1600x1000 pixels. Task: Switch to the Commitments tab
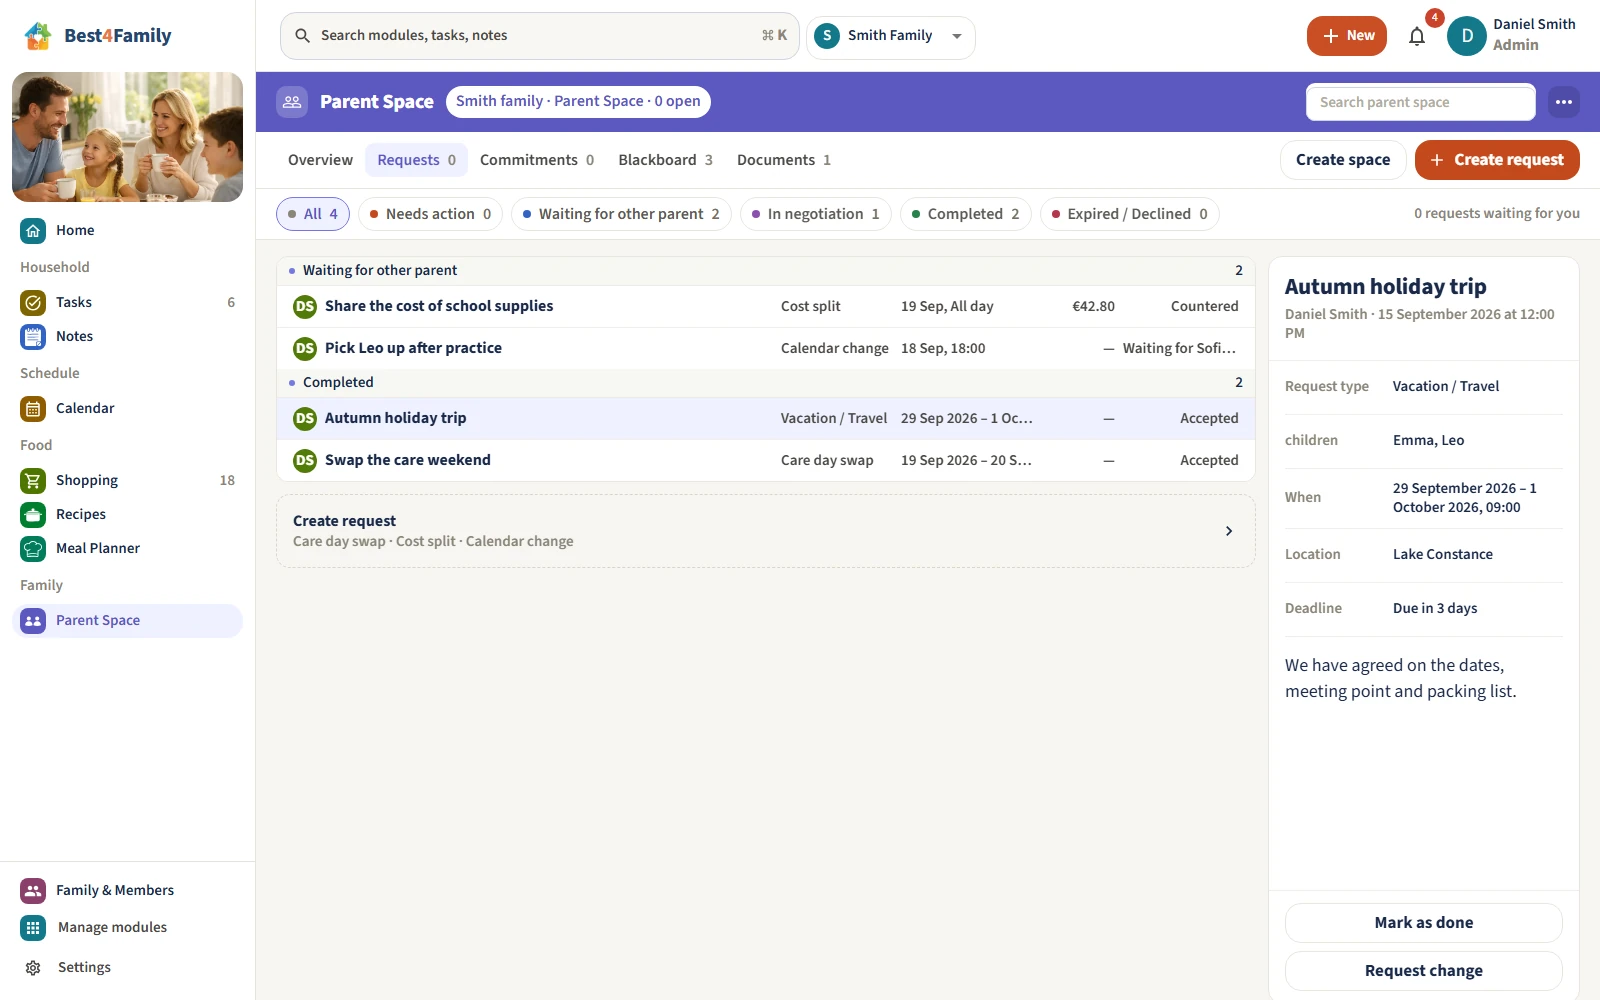coord(537,160)
